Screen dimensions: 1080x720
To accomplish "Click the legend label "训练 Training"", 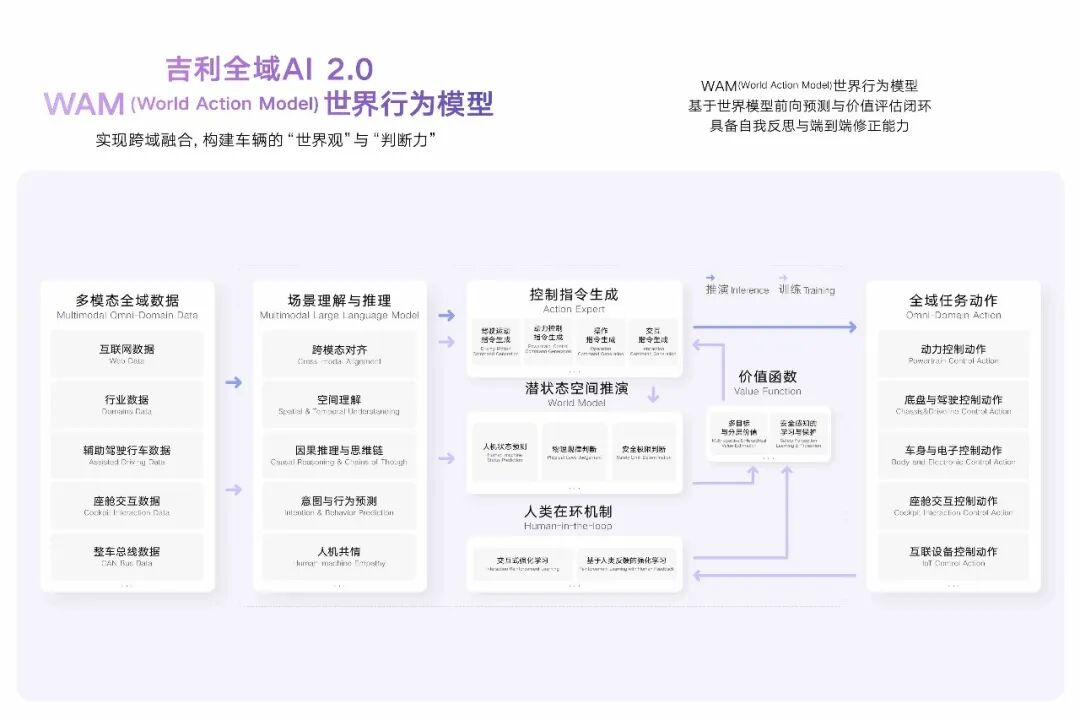I will (x=807, y=289).
